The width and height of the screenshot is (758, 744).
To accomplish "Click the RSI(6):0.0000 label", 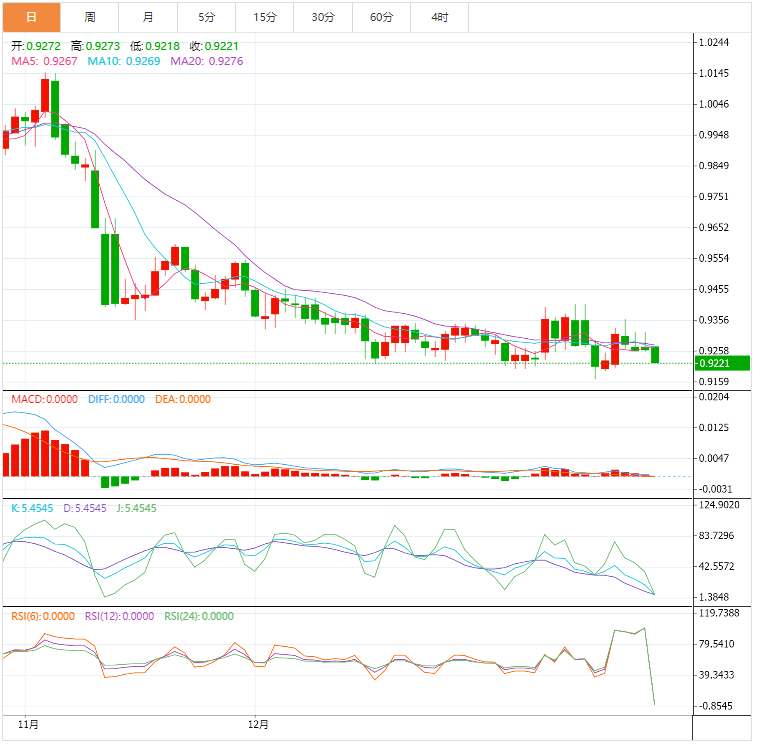I will coord(43,617).
